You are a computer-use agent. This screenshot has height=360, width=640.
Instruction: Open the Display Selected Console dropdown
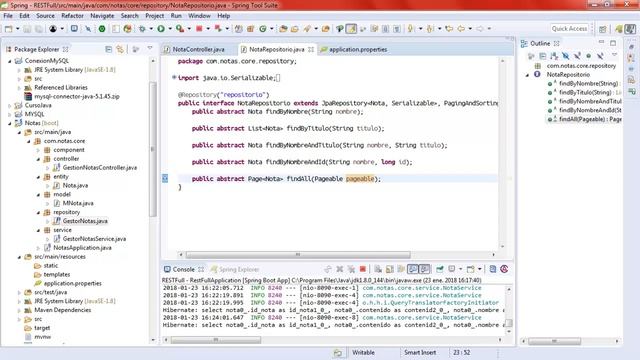coord(460,269)
